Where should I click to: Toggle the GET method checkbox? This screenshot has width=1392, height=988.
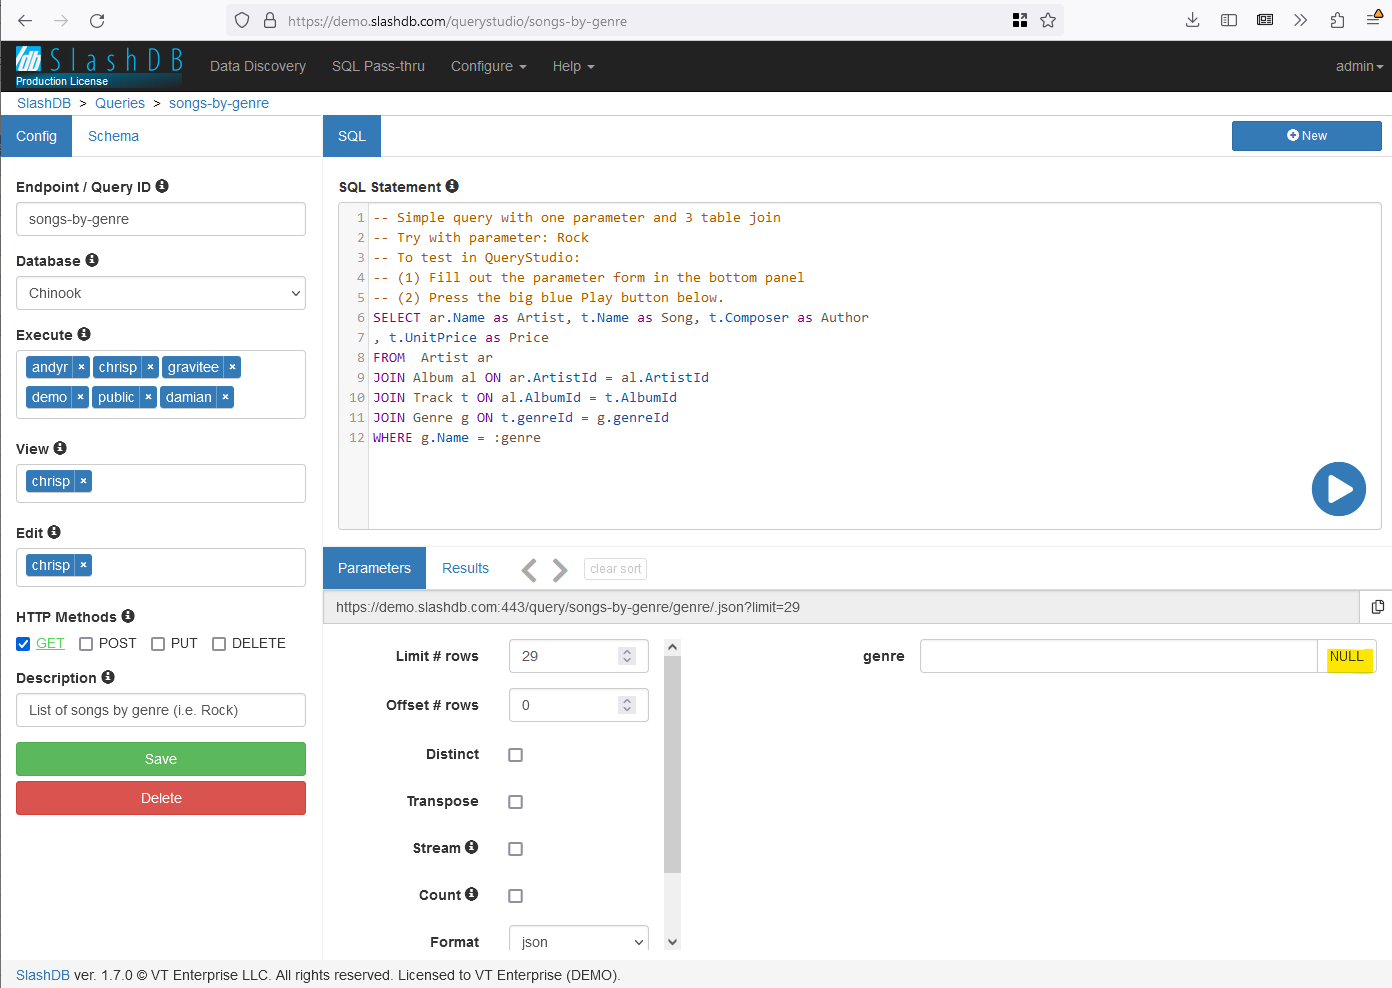click(23, 644)
